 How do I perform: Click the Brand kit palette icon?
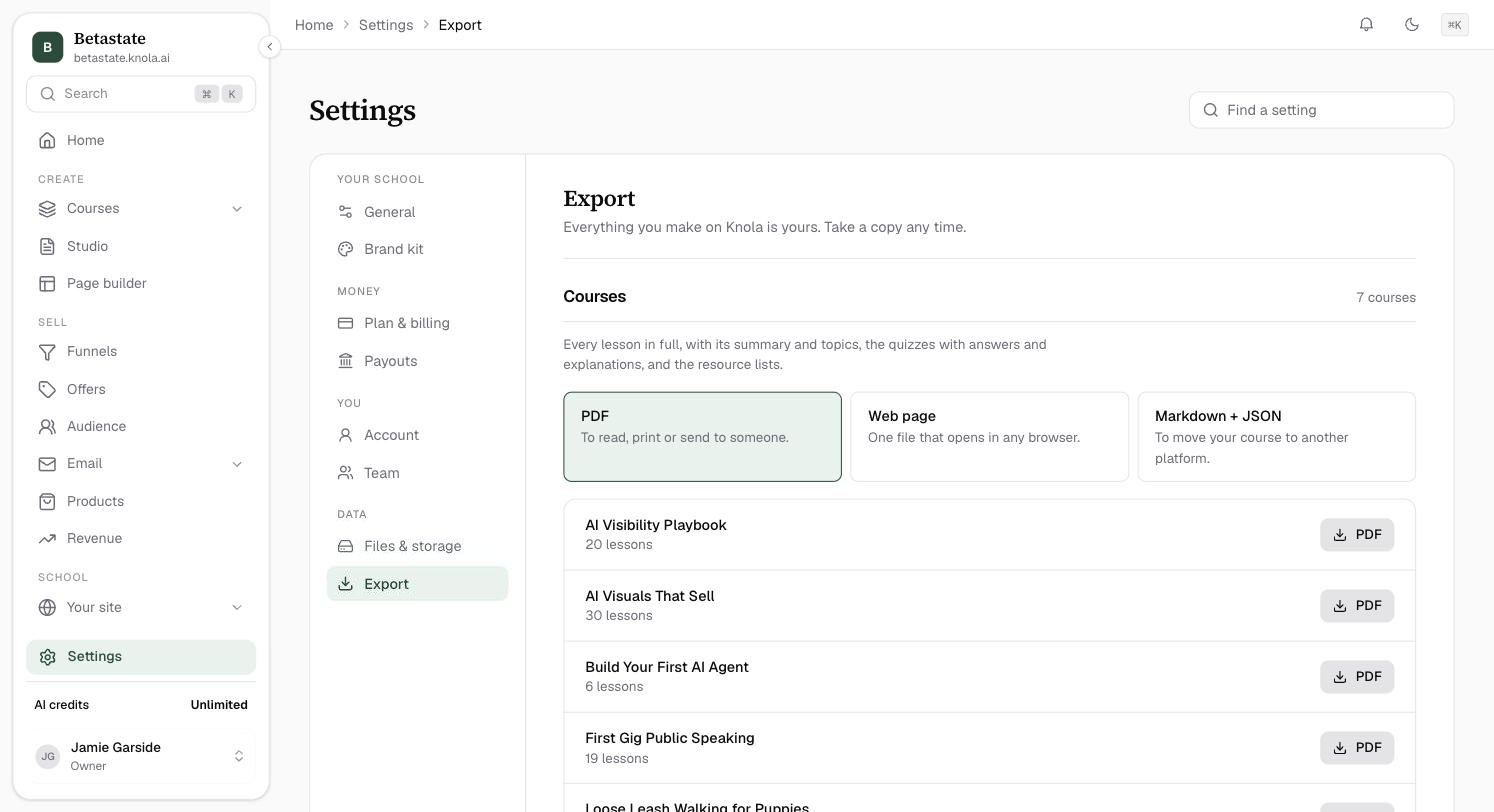tap(345, 249)
